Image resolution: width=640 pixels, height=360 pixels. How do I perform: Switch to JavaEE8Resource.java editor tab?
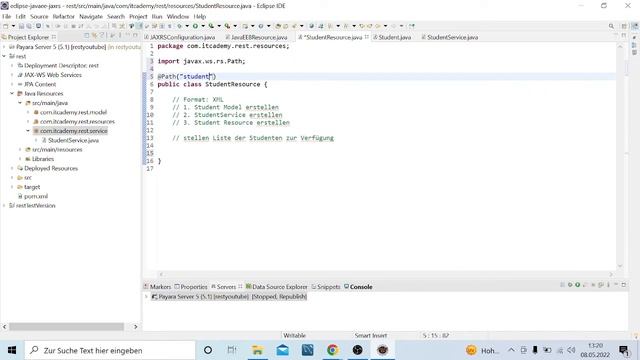tap(256, 37)
